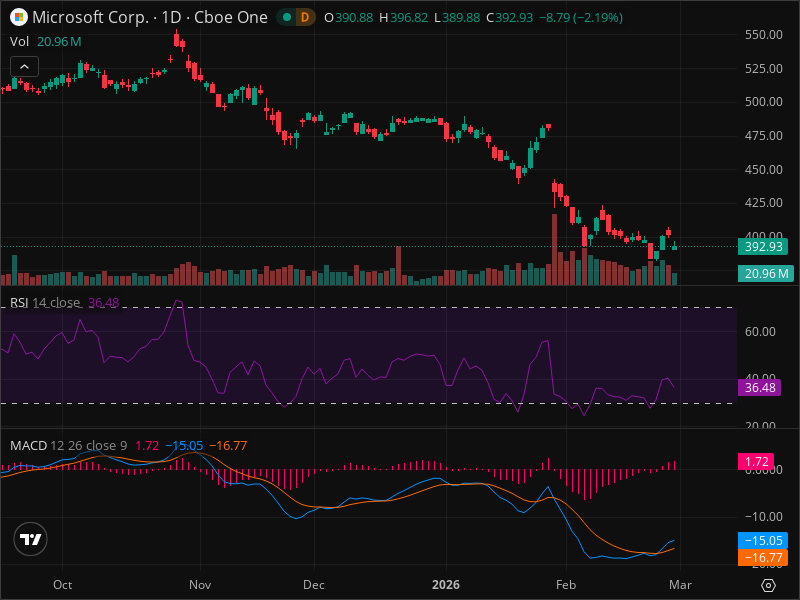Click the Microsoft logo icon

19,17
